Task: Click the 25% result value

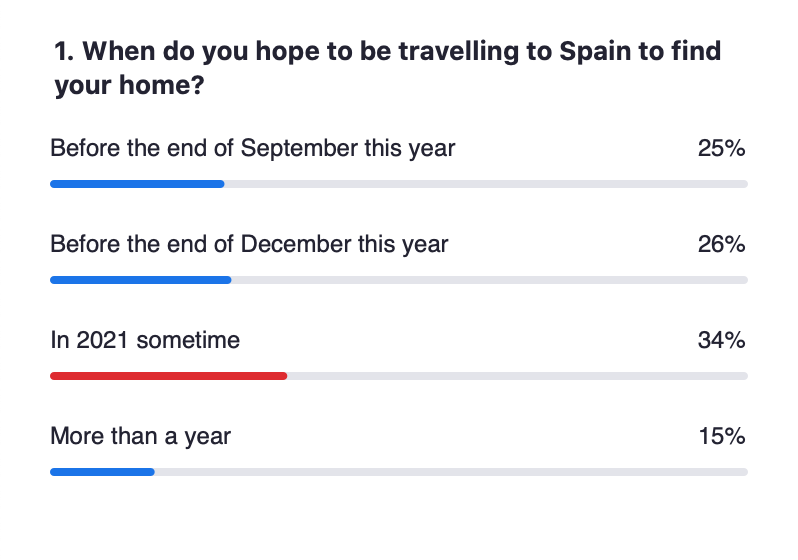Action: [721, 149]
